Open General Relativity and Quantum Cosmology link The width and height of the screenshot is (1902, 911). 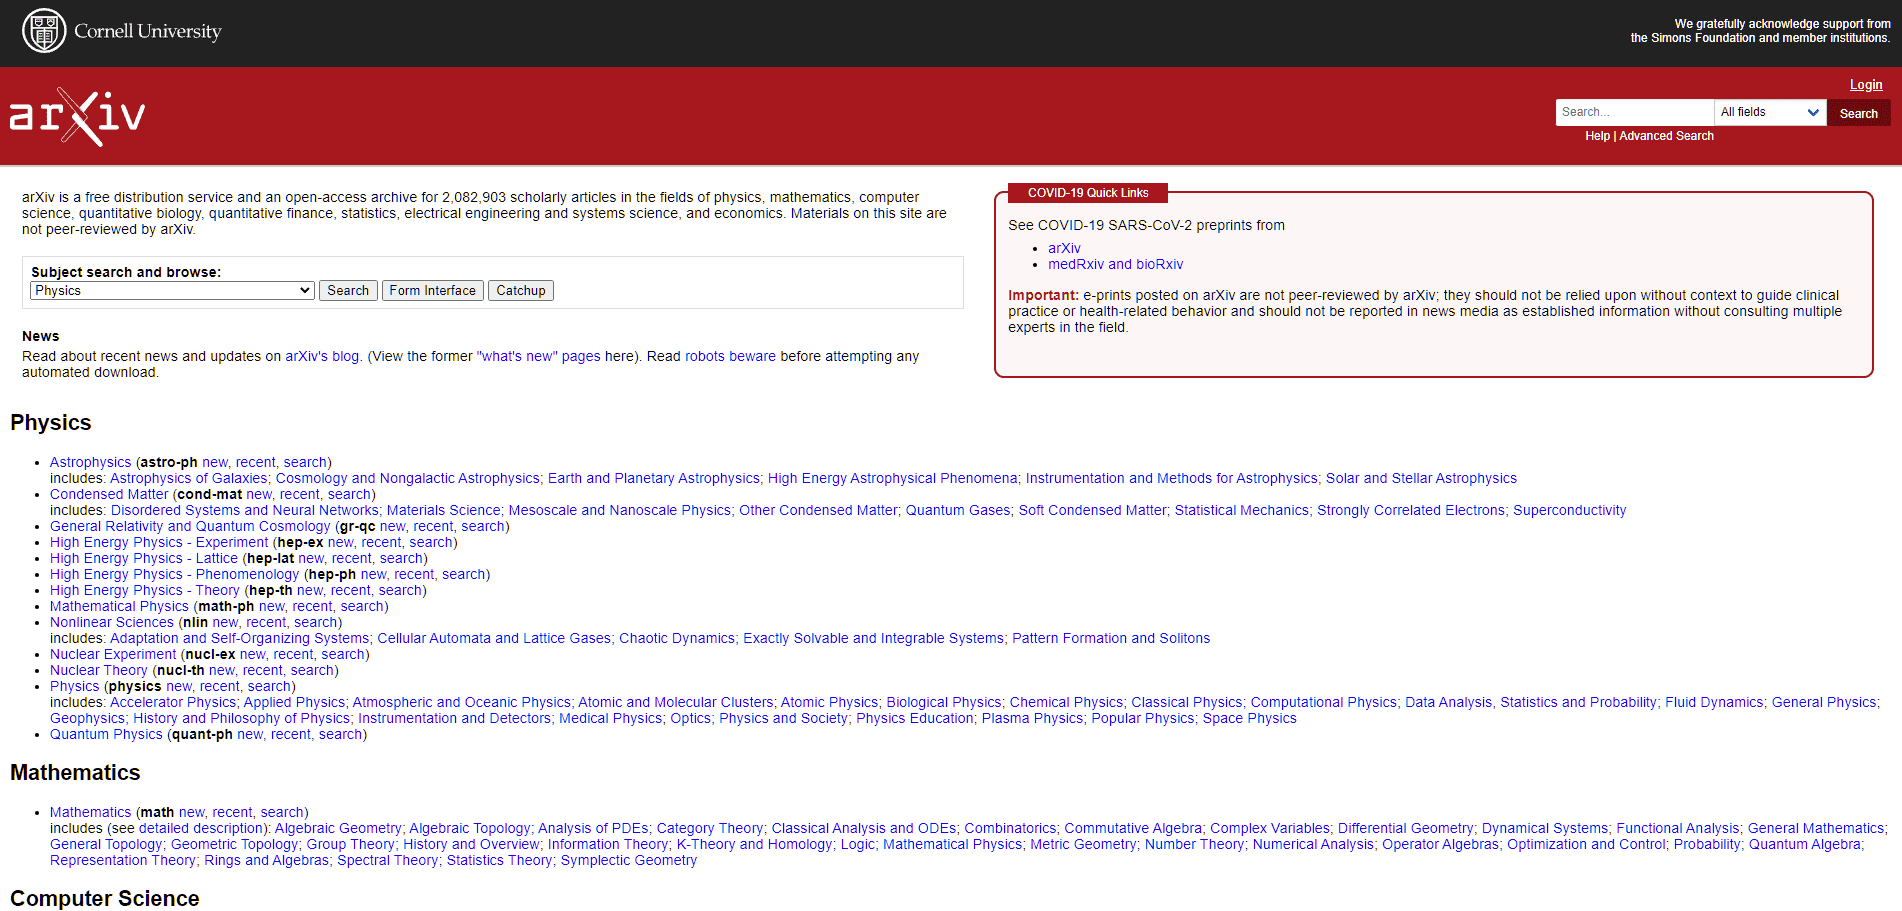[190, 526]
